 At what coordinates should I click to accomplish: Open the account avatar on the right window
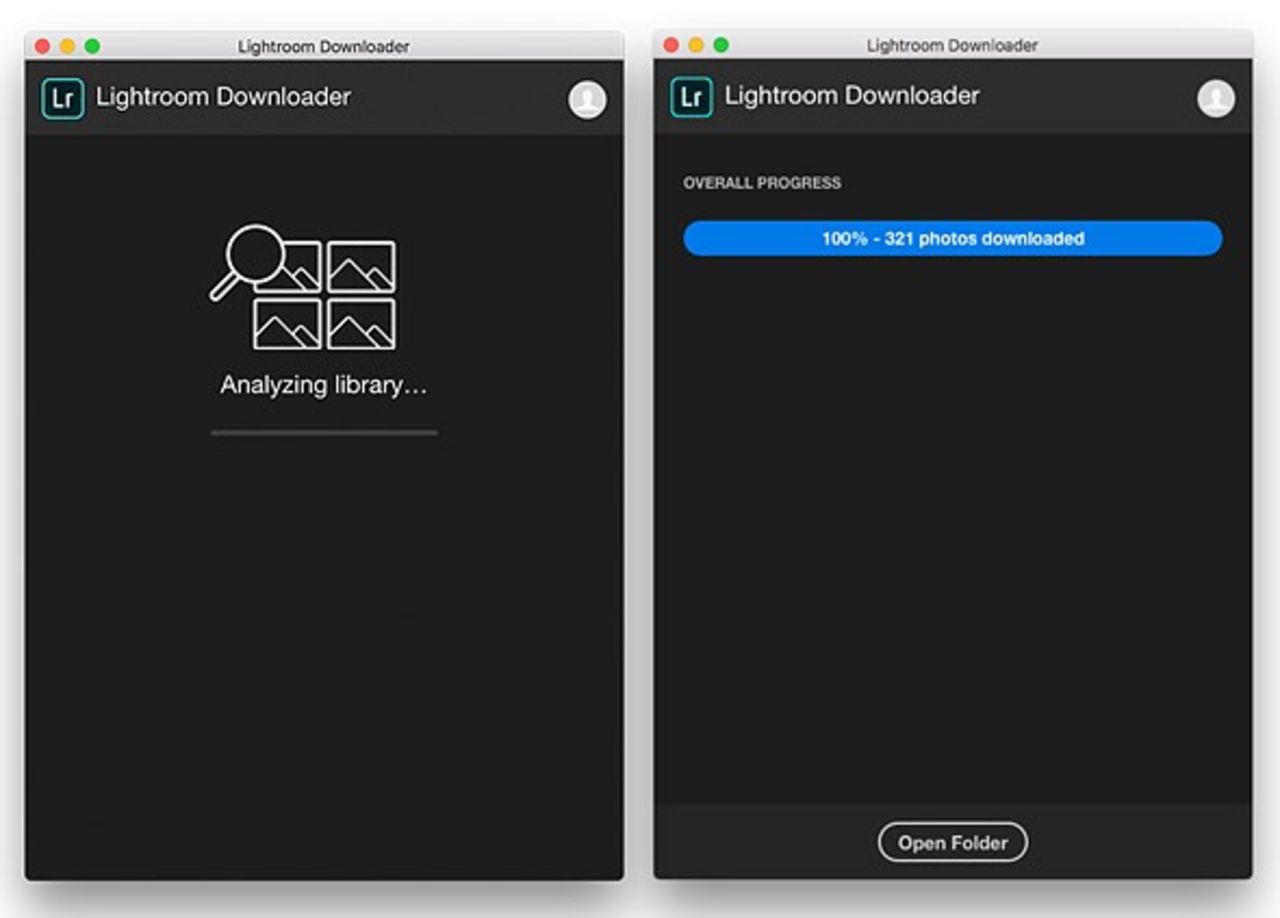1214,98
